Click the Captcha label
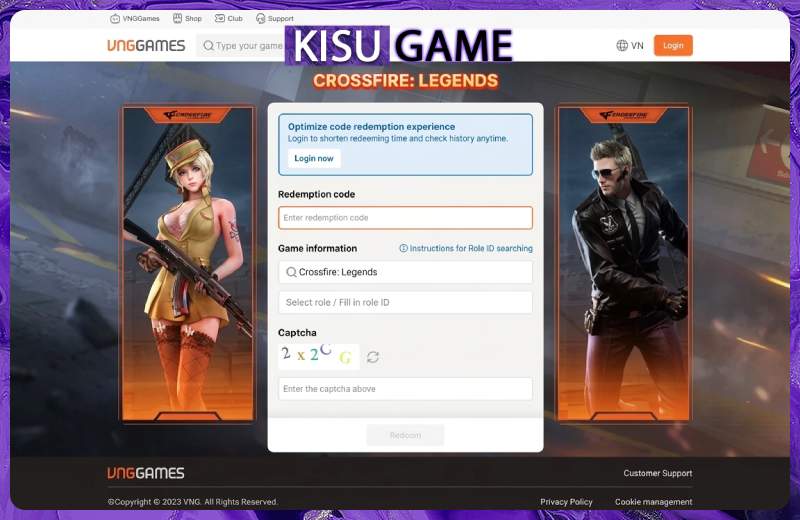The width and height of the screenshot is (800, 520). [297, 332]
